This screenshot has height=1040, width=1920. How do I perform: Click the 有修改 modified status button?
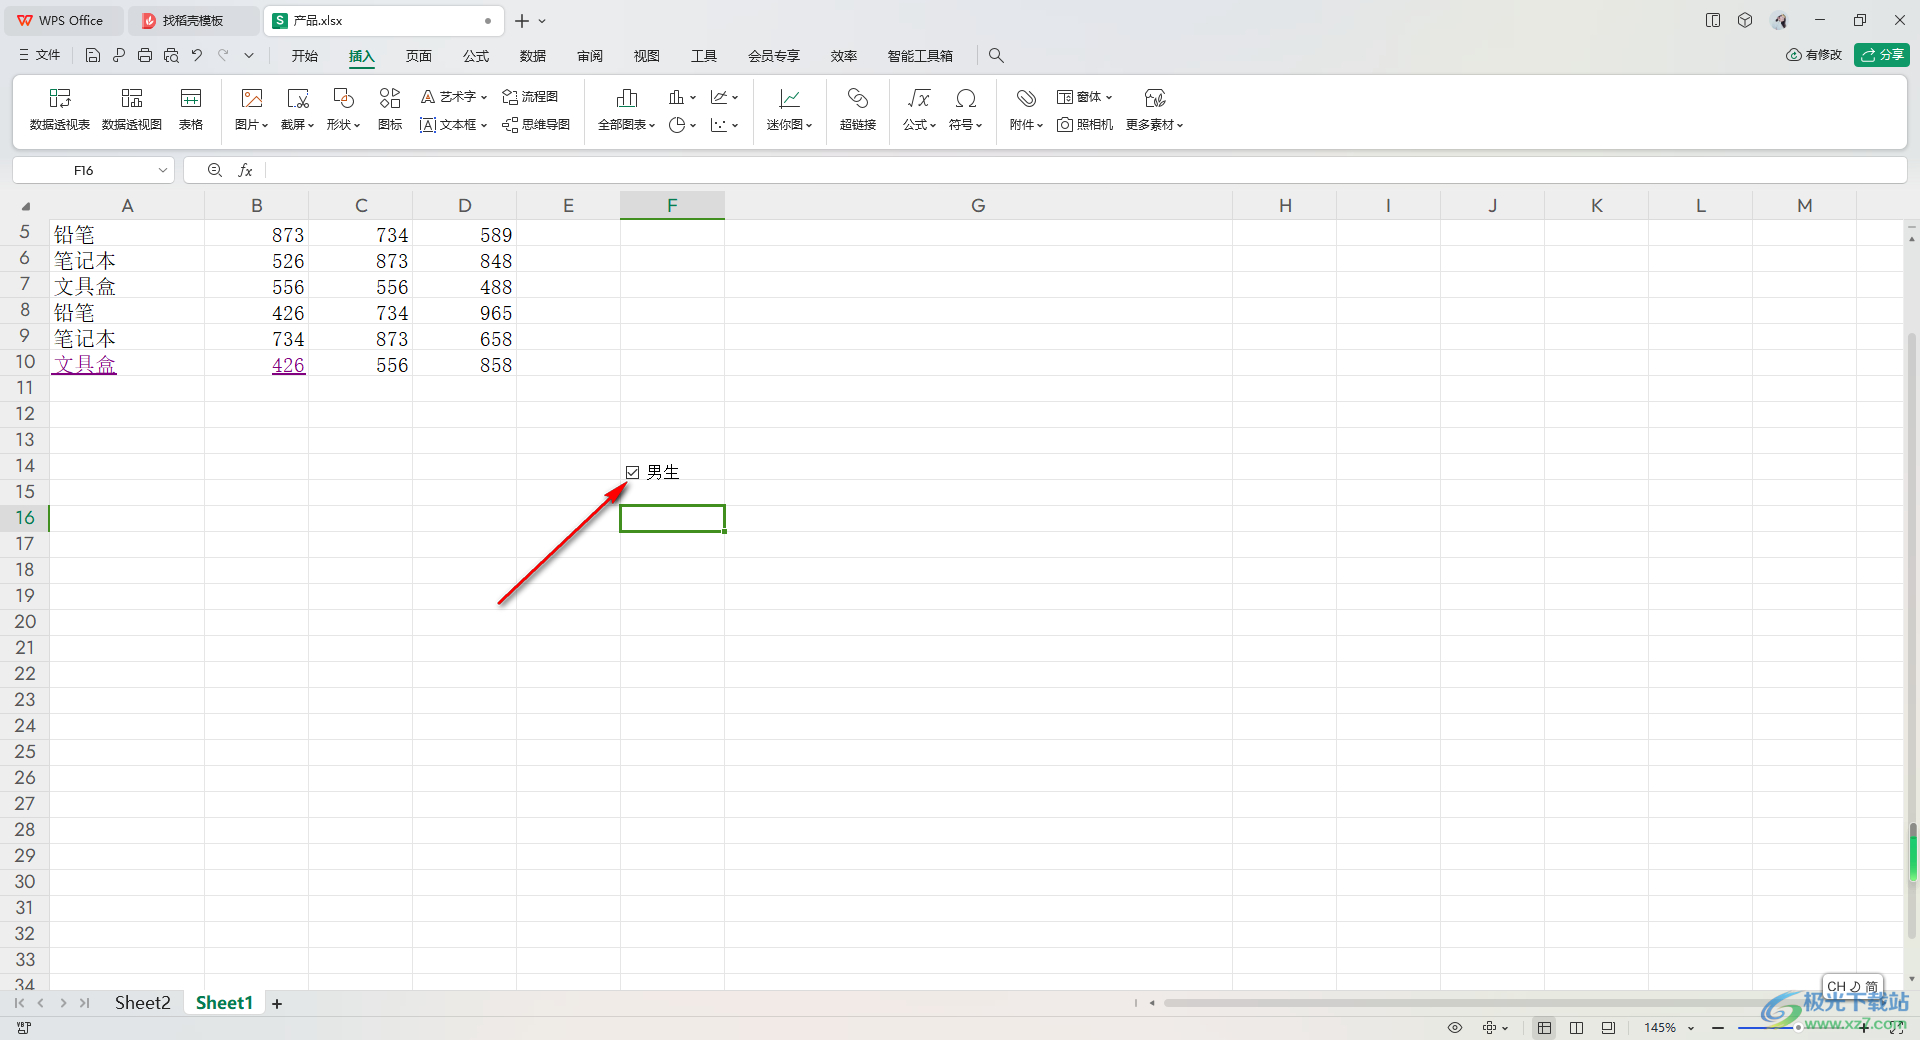click(x=1814, y=55)
